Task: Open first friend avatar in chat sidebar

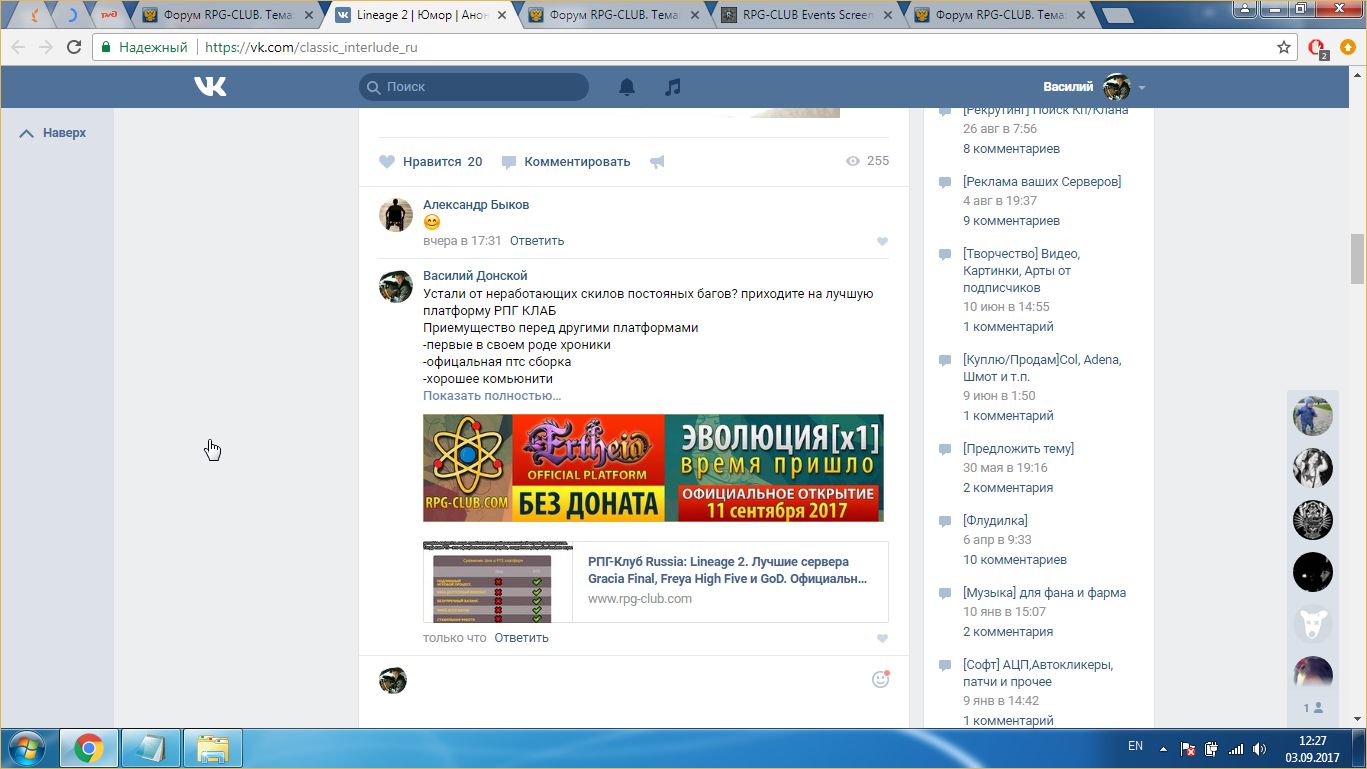Action: (1312, 415)
